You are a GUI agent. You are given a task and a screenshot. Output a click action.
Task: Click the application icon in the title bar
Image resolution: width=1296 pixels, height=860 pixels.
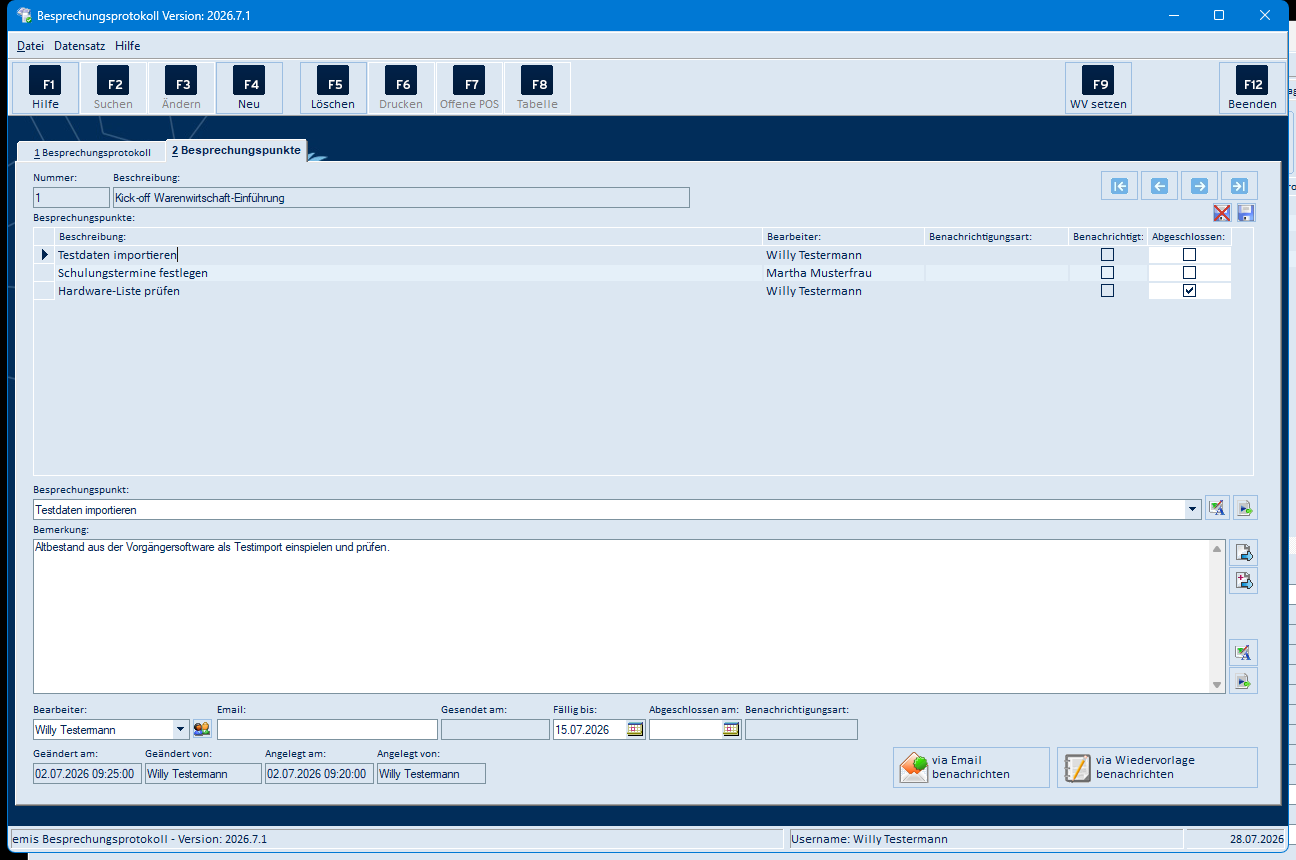pos(22,15)
